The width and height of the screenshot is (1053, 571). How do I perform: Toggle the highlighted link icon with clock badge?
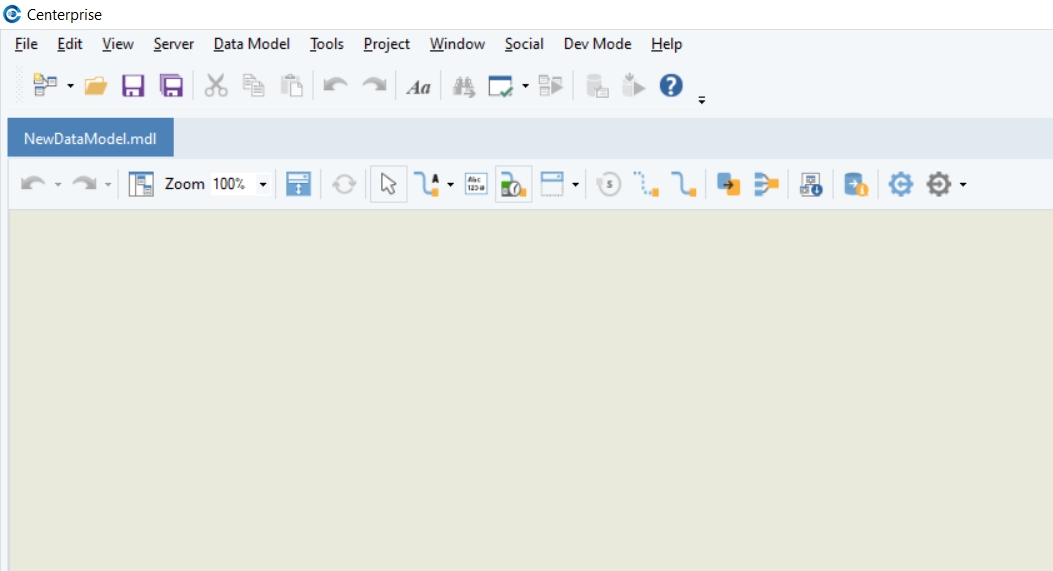click(x=514, y=184)
